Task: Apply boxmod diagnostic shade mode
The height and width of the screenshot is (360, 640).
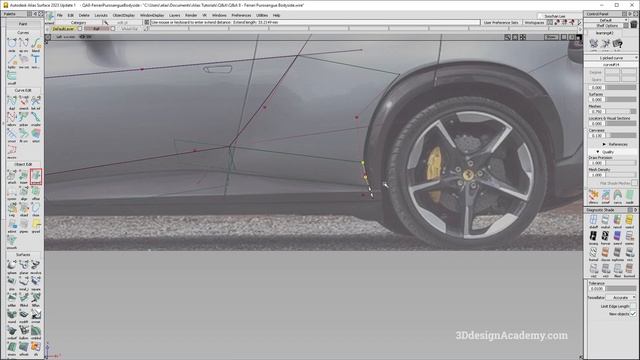Action: [x=629, y=270]
